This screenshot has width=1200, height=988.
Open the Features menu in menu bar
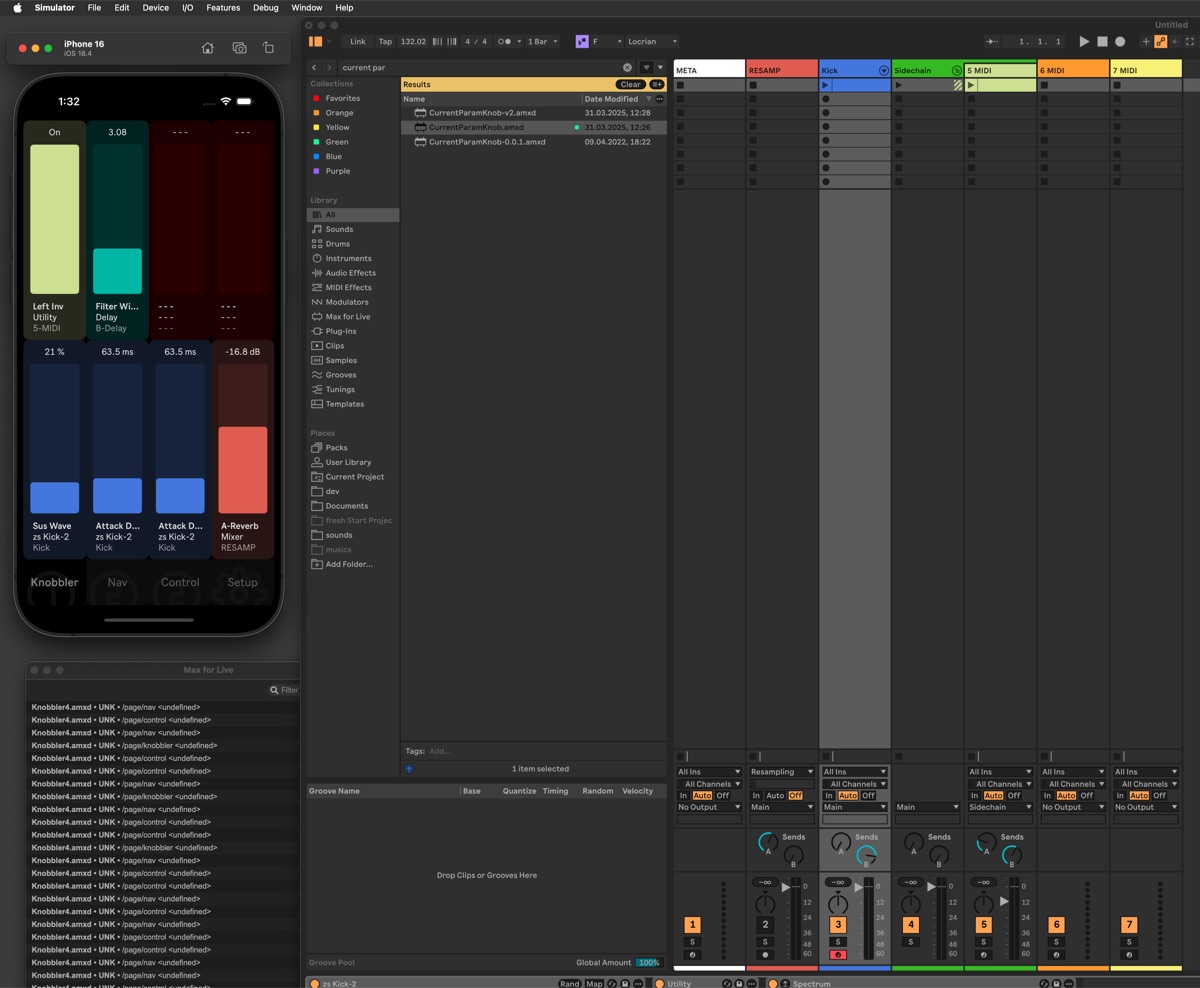click(223, 7)
